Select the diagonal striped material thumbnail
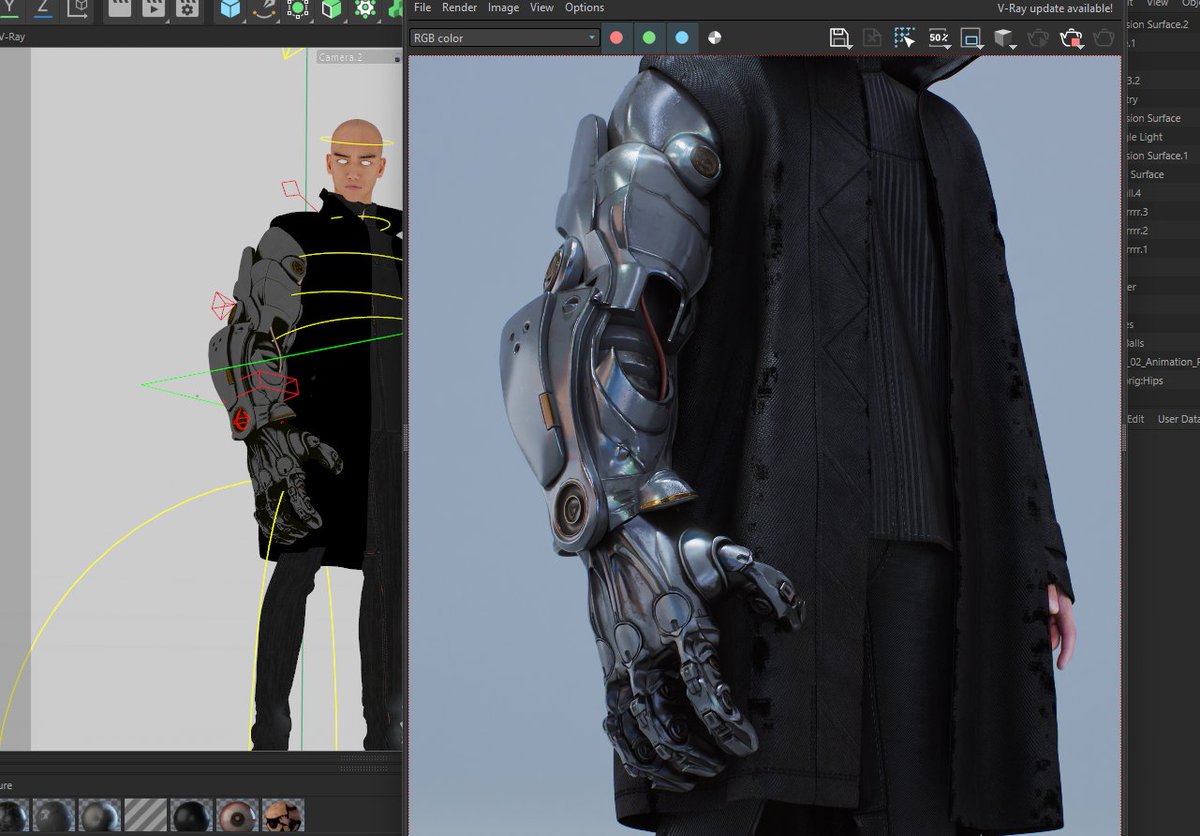The height and width of the screenshot is (836, 1200). pyautogui.click(x=144, y=816)
